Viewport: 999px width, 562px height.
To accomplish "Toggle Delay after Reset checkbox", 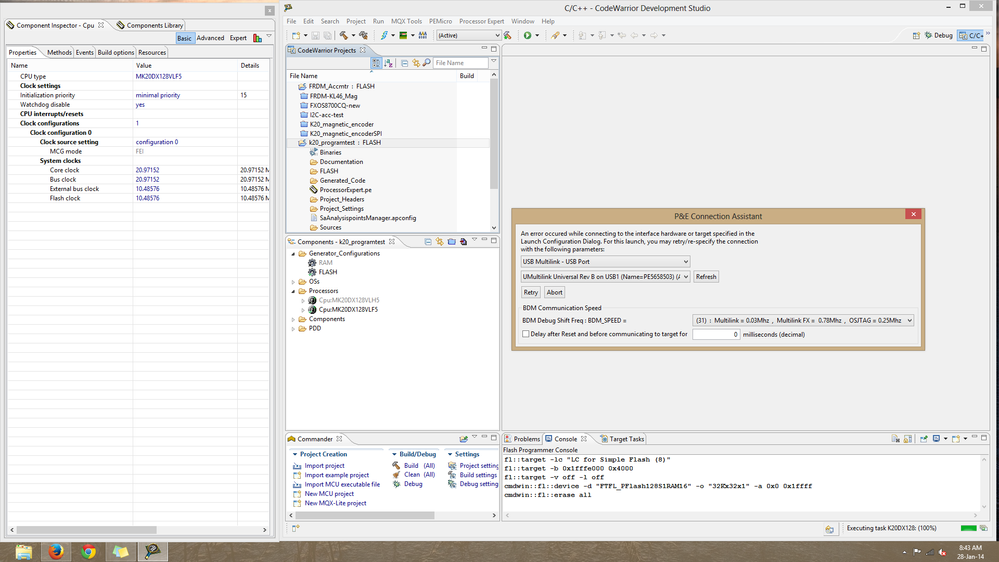I will tap(526, 334).
